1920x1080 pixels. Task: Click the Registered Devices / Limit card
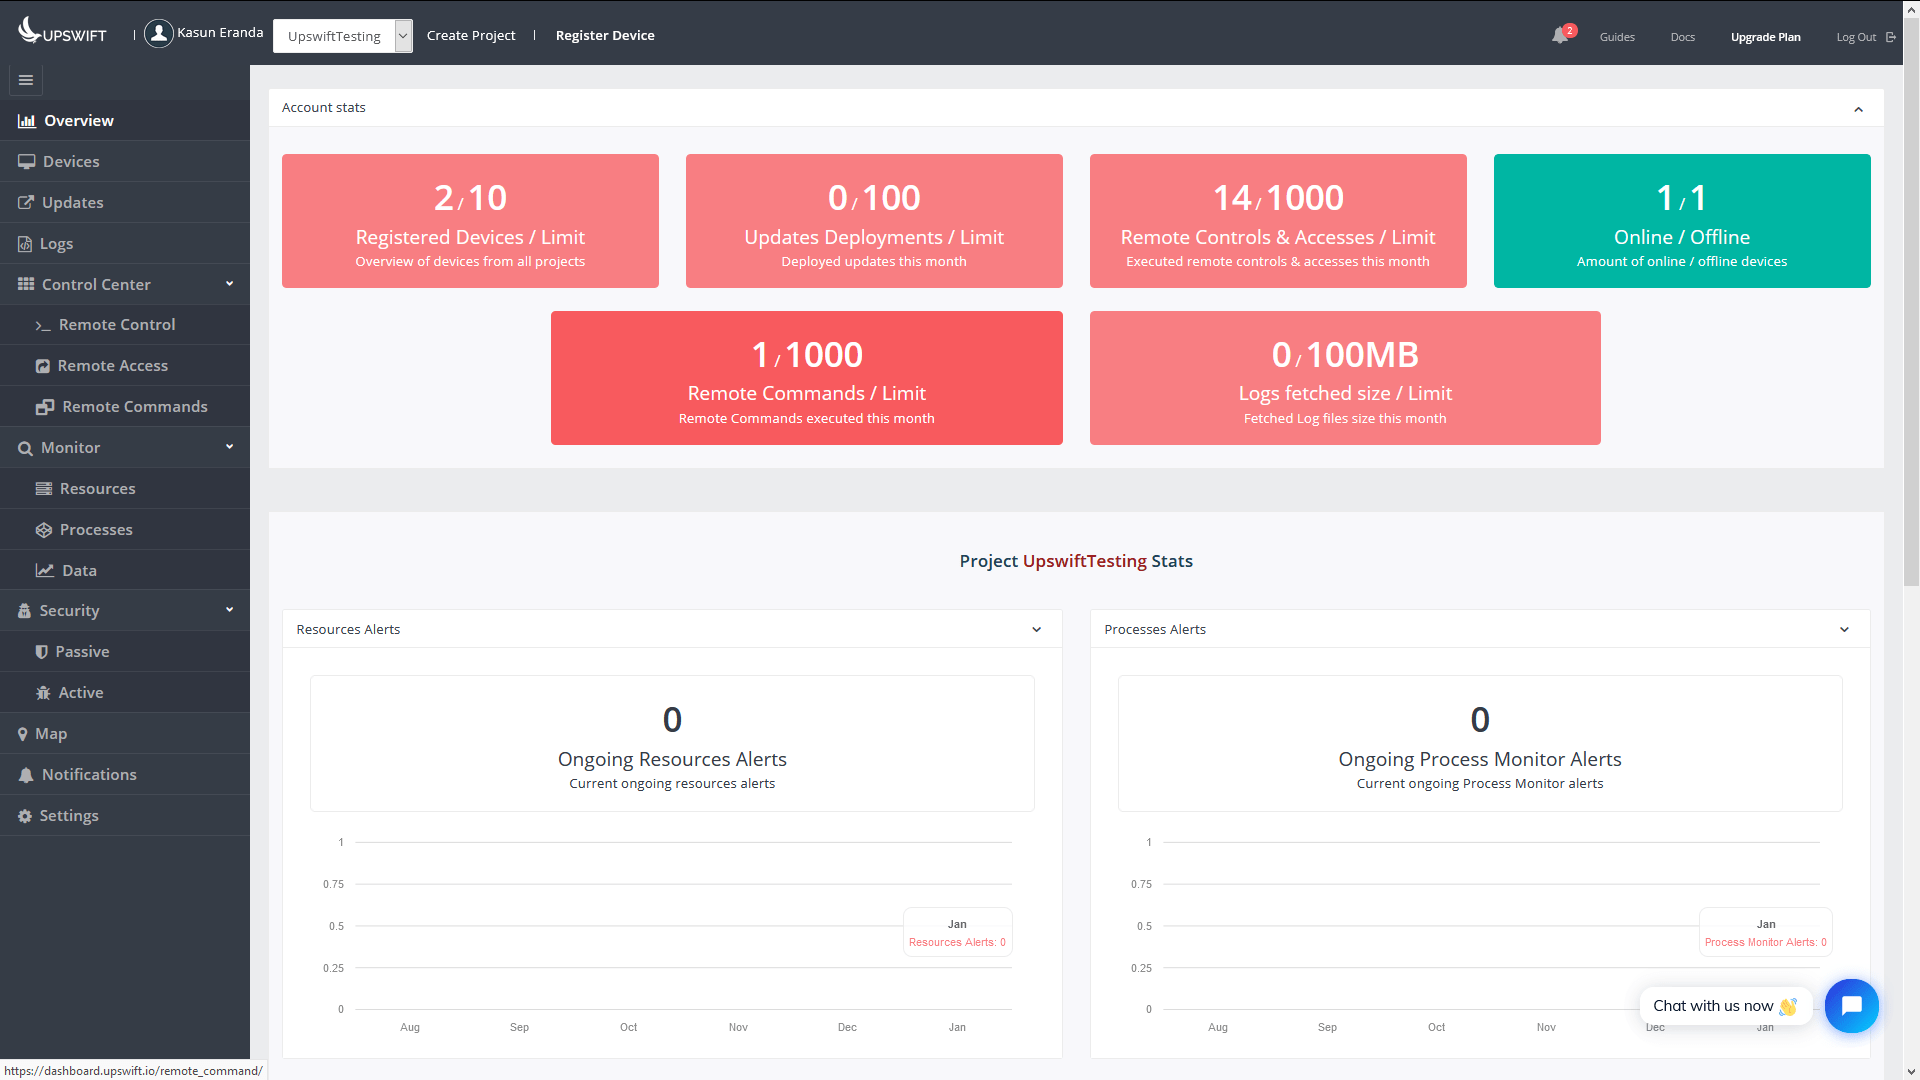pos(470,221)
